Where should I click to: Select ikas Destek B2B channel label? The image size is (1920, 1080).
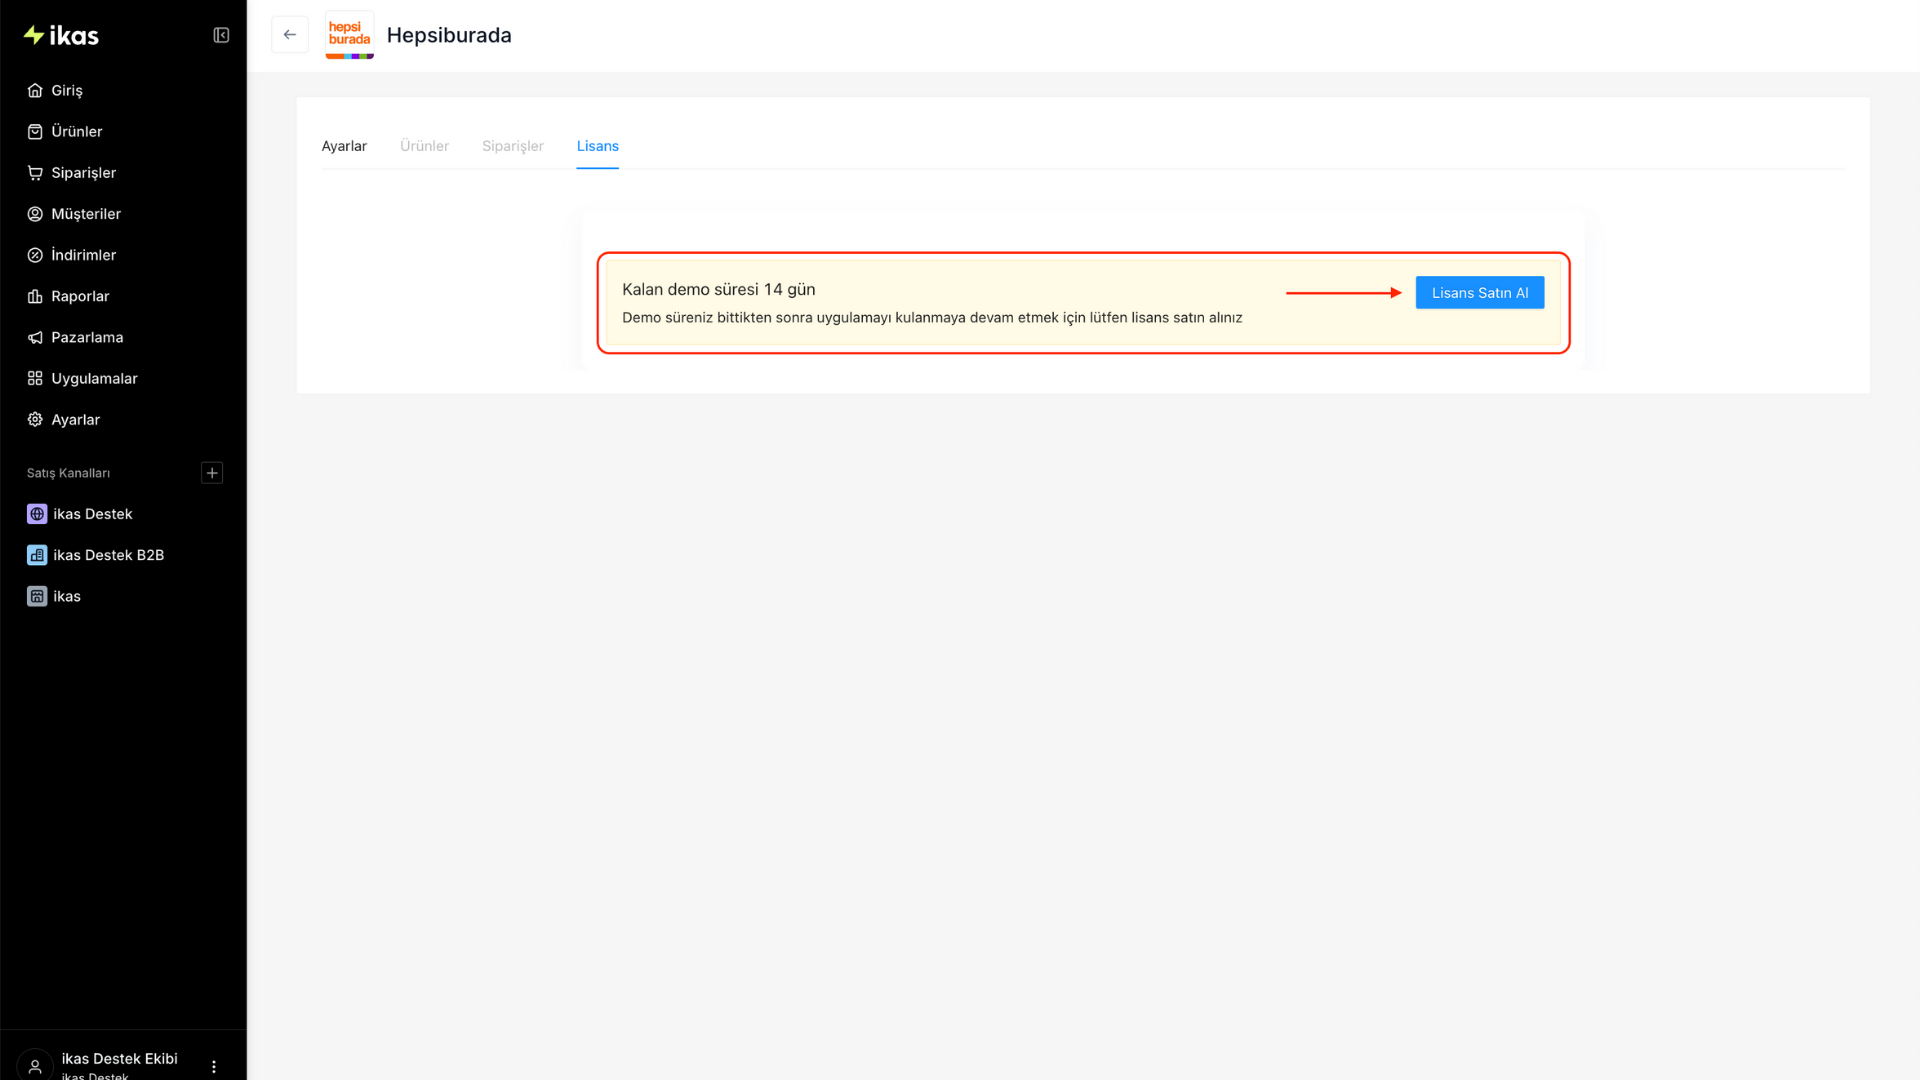point(108,555)
